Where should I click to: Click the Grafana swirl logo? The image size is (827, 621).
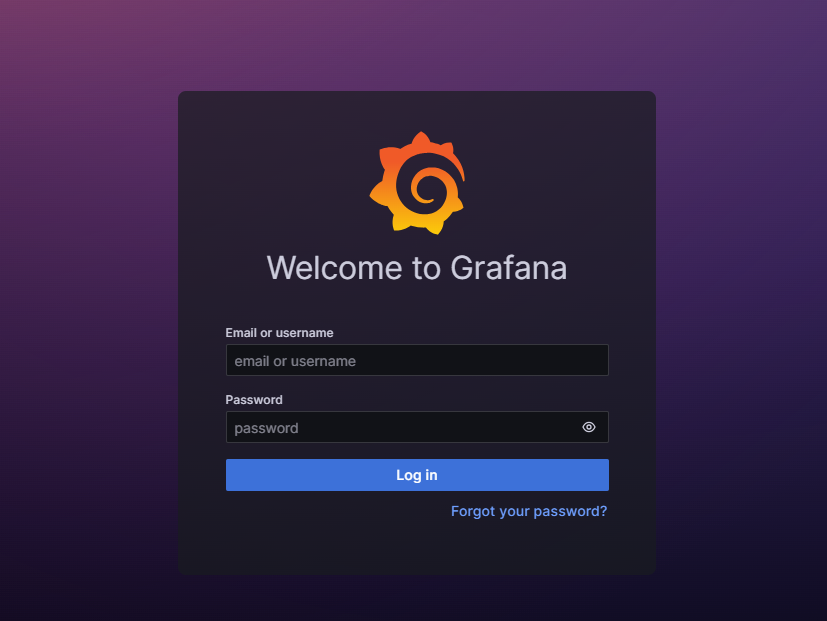[x=417, y=183]
